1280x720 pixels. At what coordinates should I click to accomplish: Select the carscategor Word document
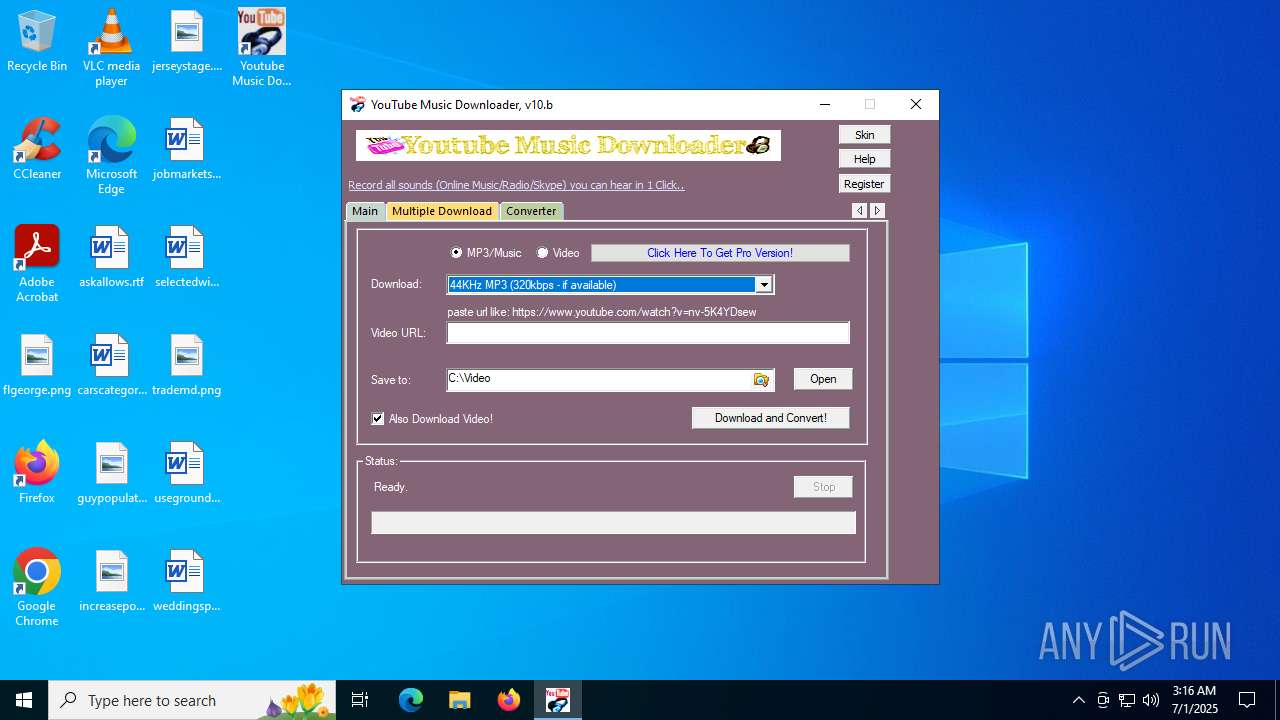[111, 364]
